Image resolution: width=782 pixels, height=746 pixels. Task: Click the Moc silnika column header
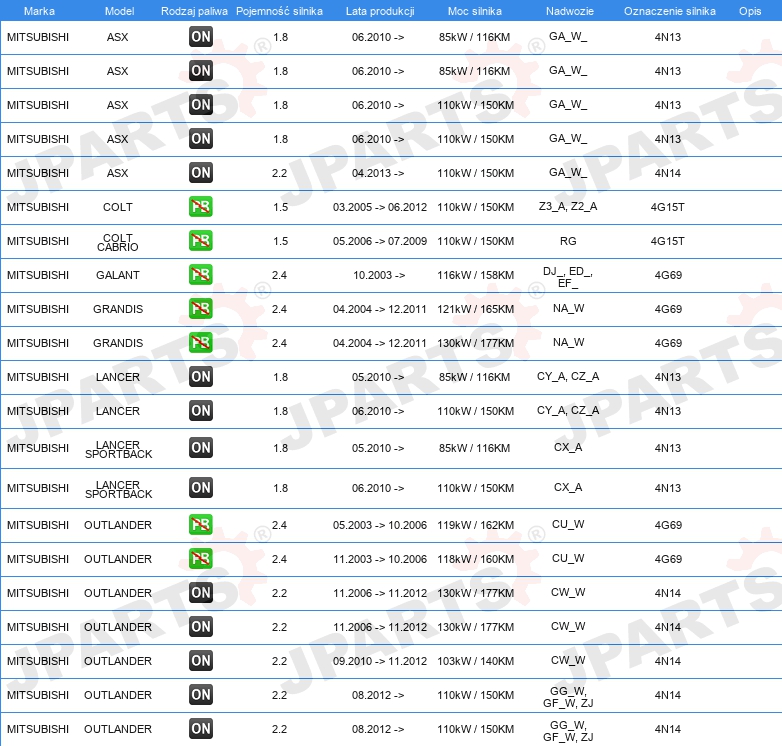tap(475, 11)
